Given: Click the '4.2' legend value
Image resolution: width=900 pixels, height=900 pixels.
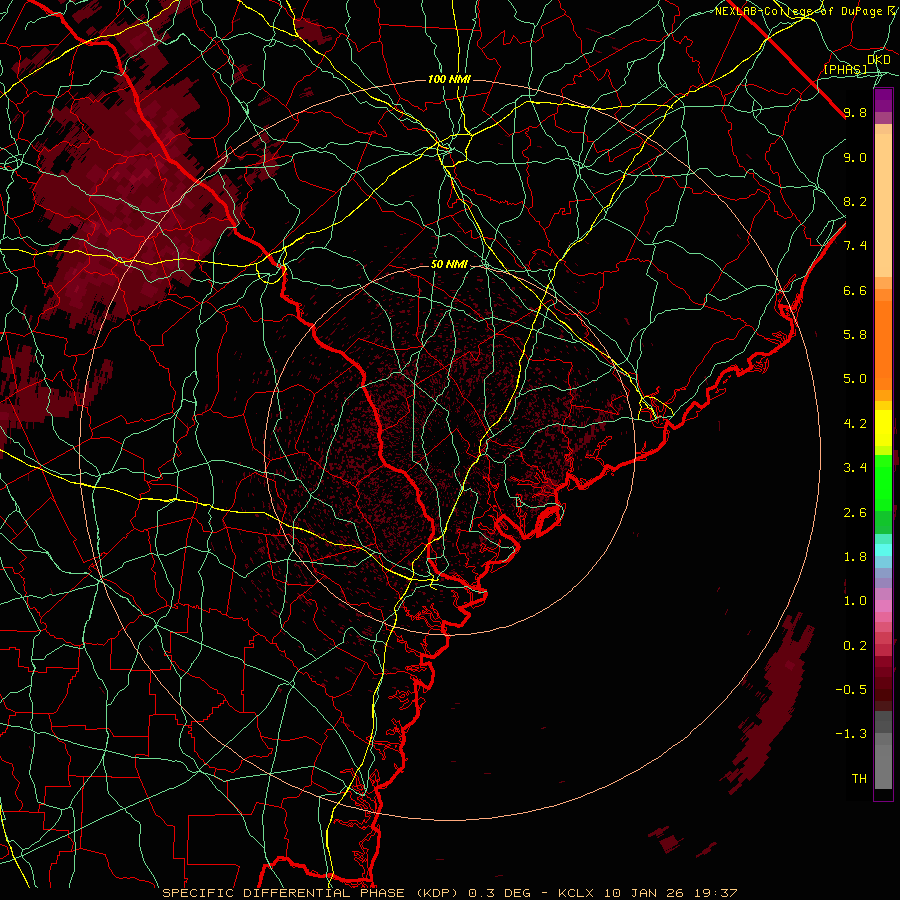Looking at the screenshot, I should [855, 424].
